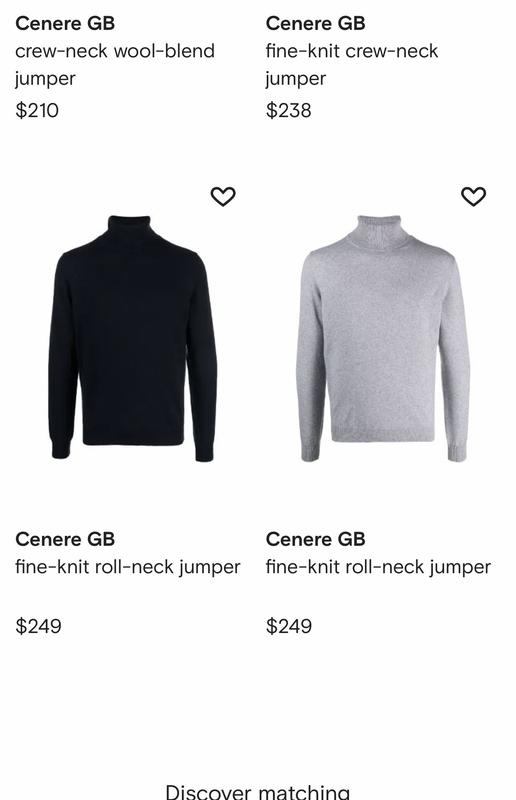Open fine-knit roll-neck jumper title under grey sweater
516x800 pixels.
click(x=378, y=567)
